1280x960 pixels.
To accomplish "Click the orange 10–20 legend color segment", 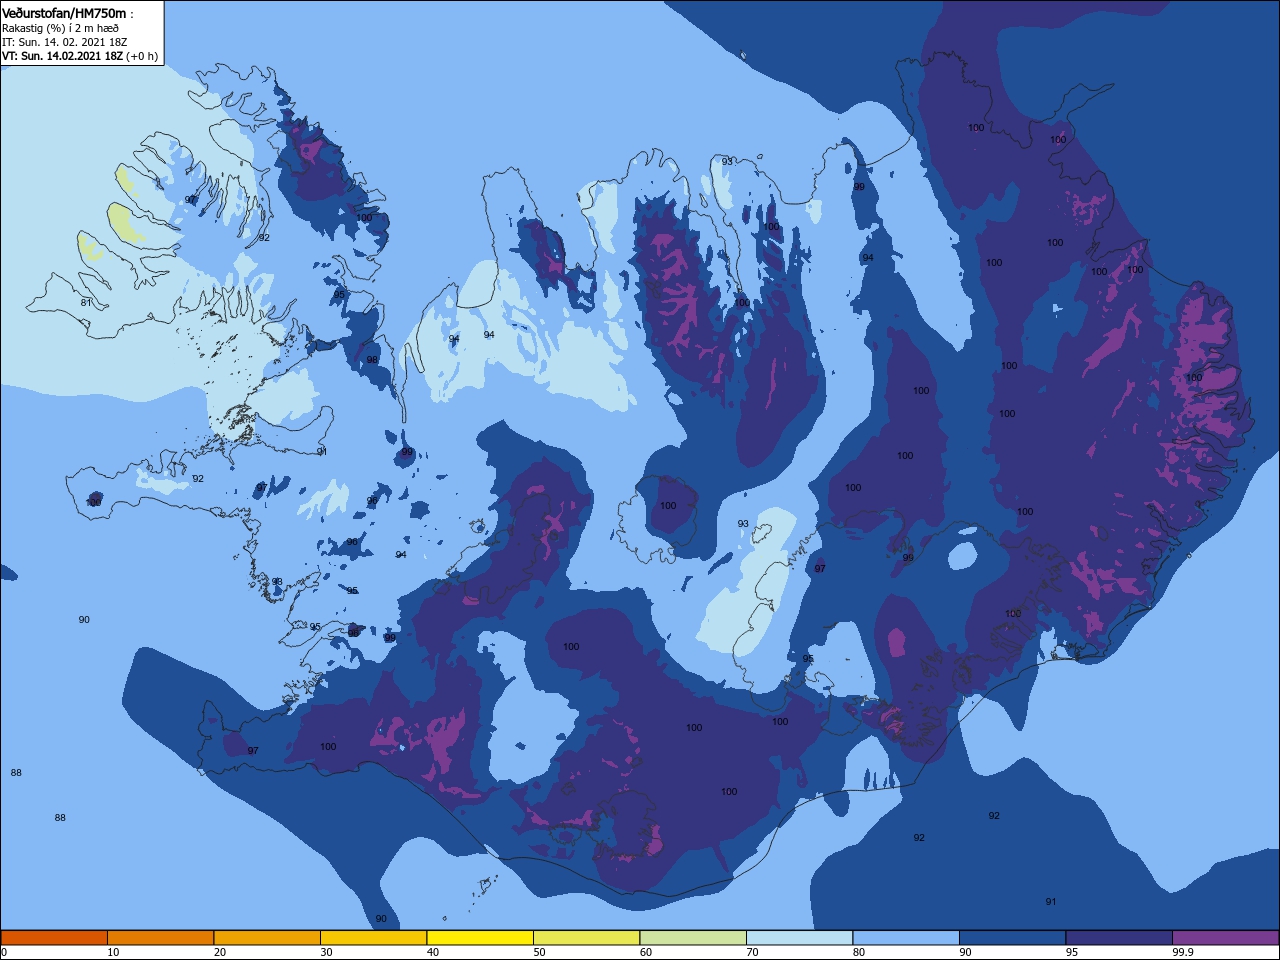I will [160, 938].
